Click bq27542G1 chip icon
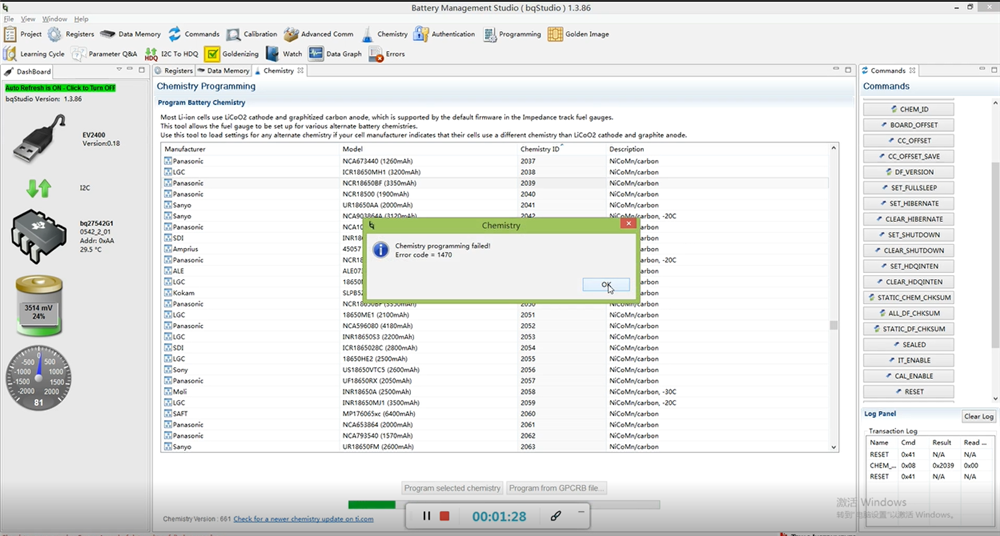1000x536 pixels. point(38,237)
